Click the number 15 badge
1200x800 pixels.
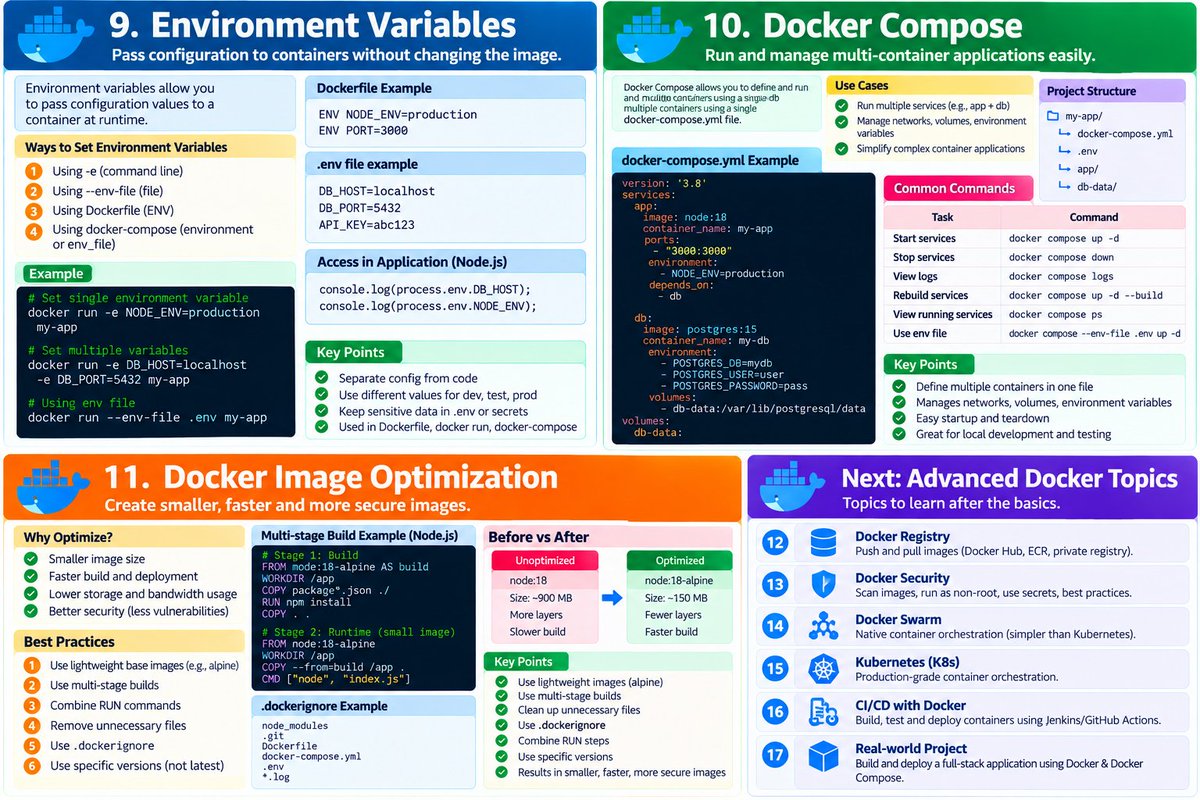pos(775,669)
